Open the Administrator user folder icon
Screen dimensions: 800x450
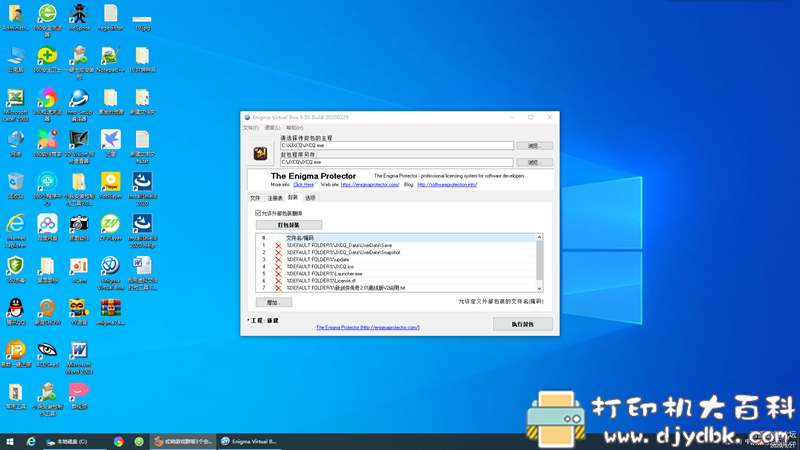point(16,17)
